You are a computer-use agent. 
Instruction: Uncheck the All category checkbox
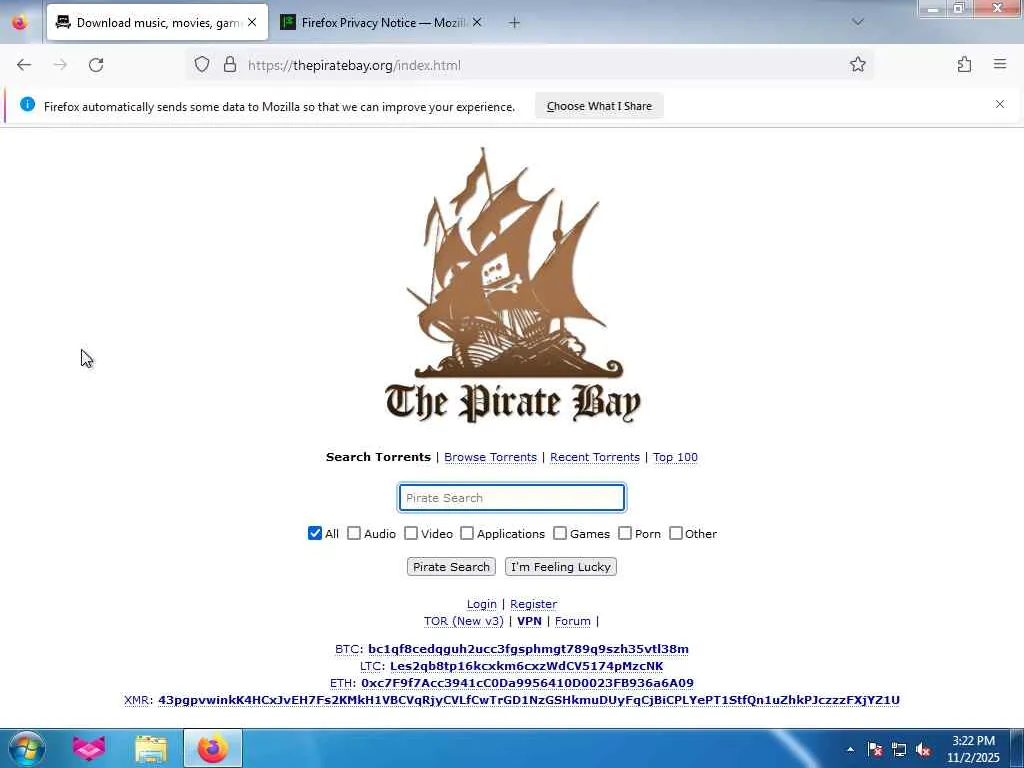pyautogui.click(x=315, y=534)
